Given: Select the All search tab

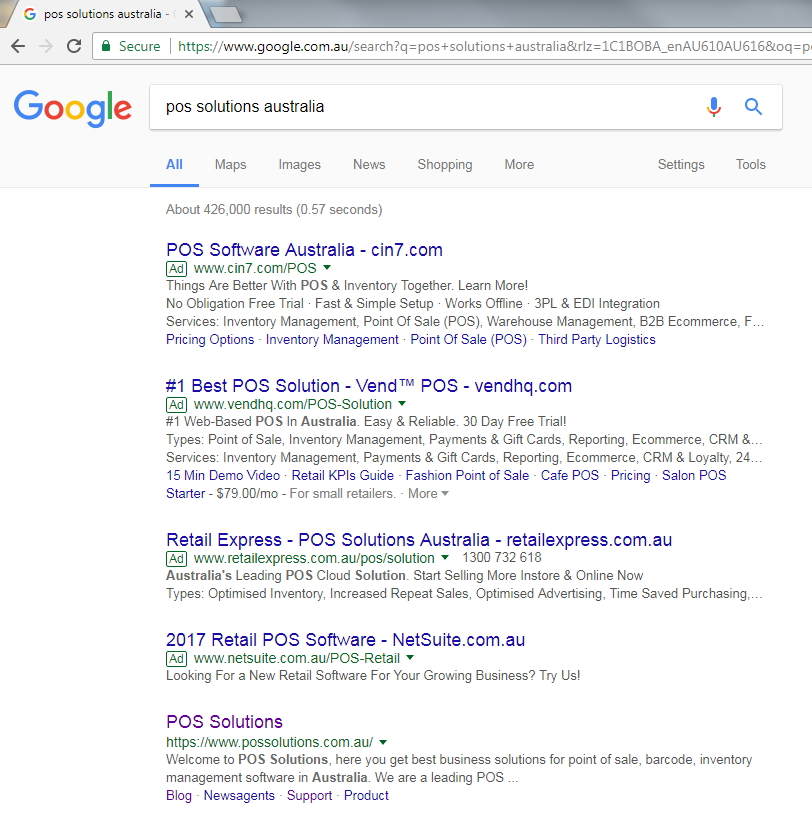Looking at the screenshot, I should coord(174,164).
